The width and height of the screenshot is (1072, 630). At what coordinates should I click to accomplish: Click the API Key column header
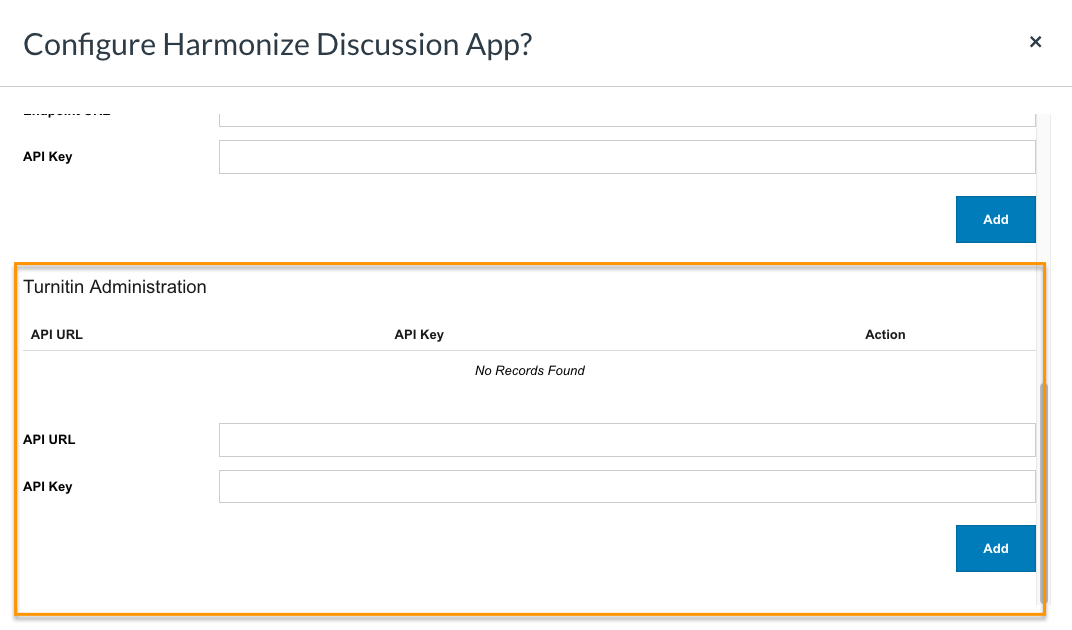[x=419, y=335]
